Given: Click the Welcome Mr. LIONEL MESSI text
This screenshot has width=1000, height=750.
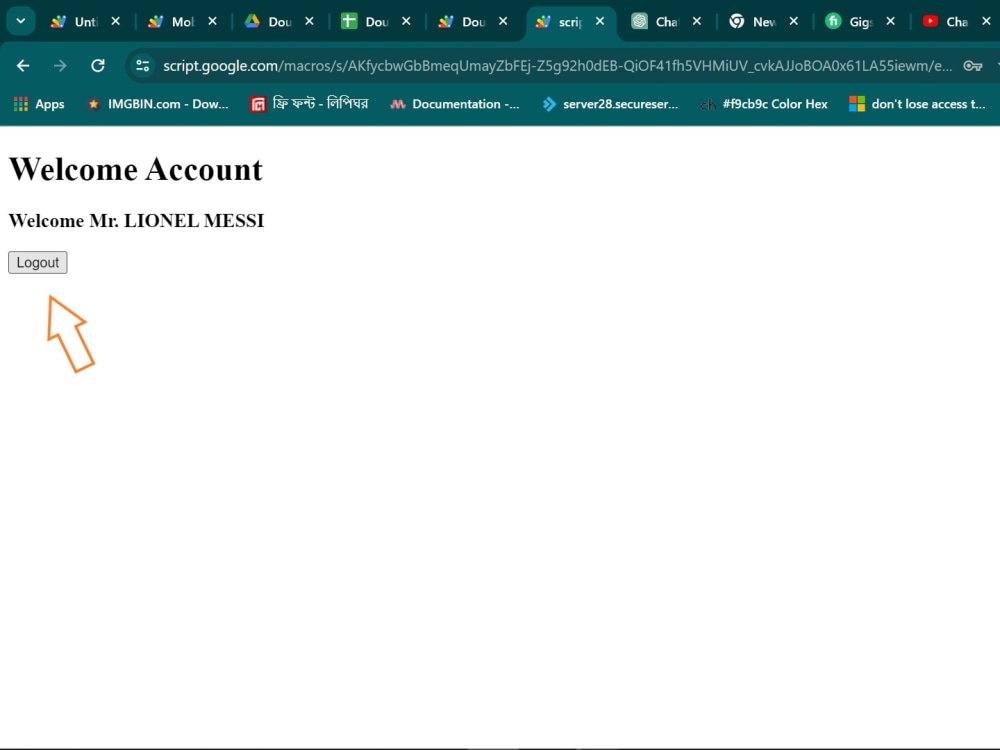Looking at the screenshot, I should 136,221.
